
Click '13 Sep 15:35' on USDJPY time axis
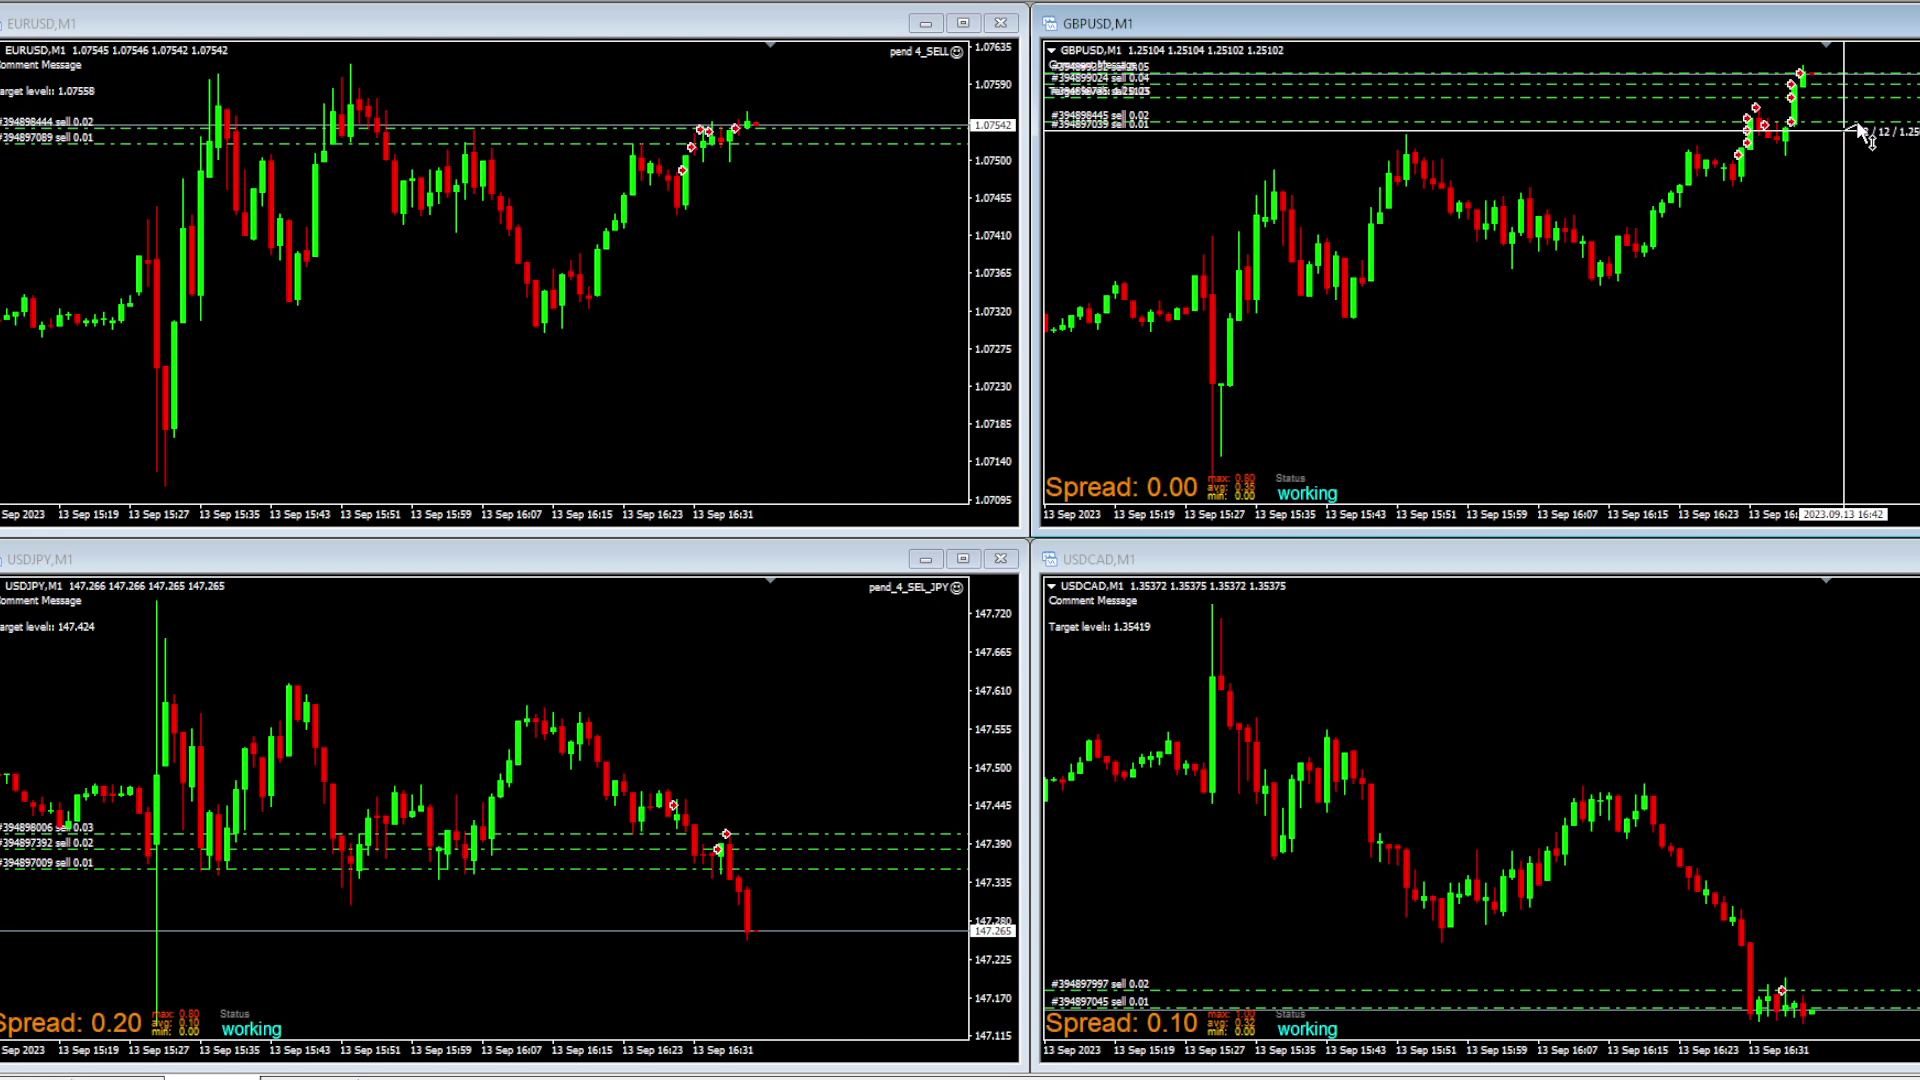(229, 1051)
